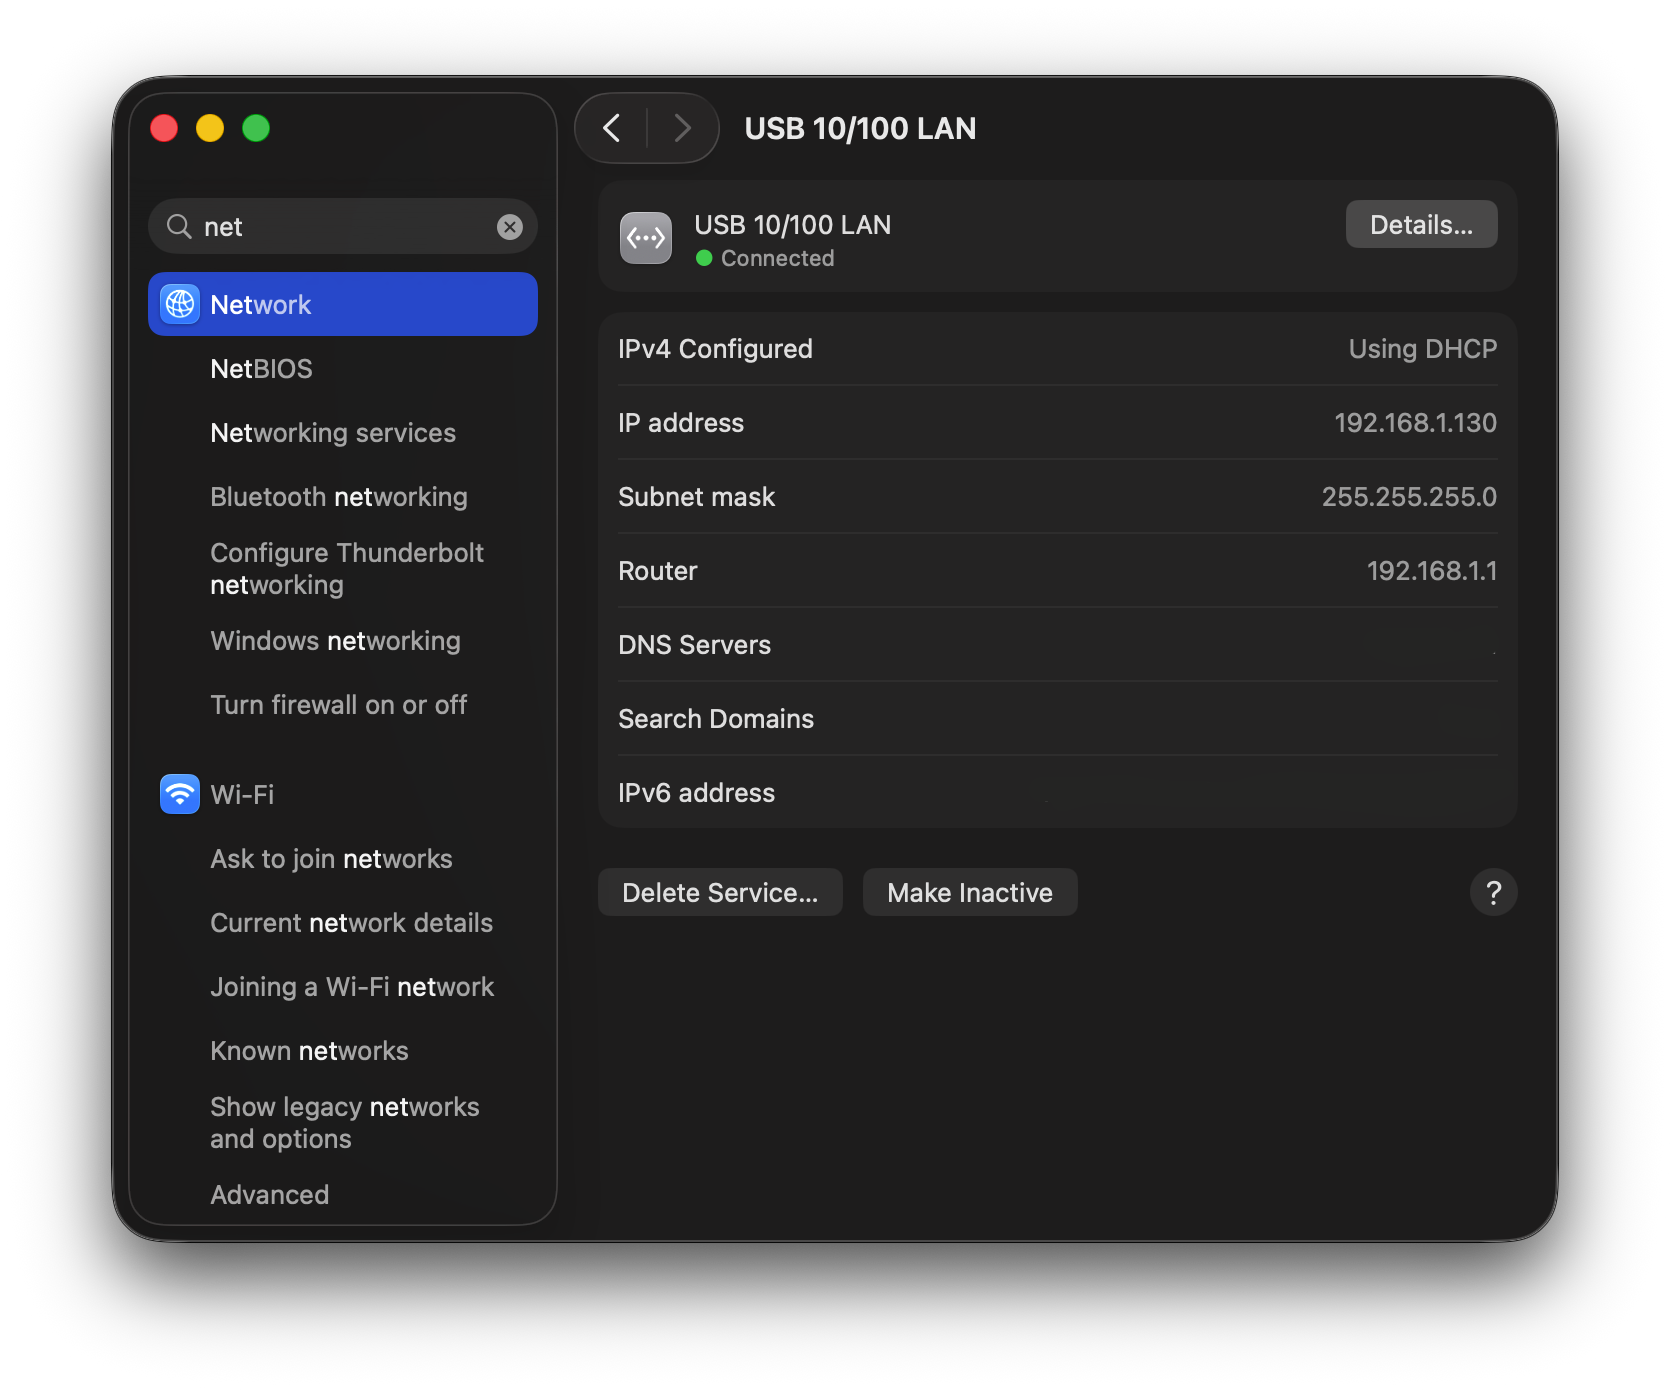Click the green full-screen window button
1670x1390 pixels.
click(256, 128)
